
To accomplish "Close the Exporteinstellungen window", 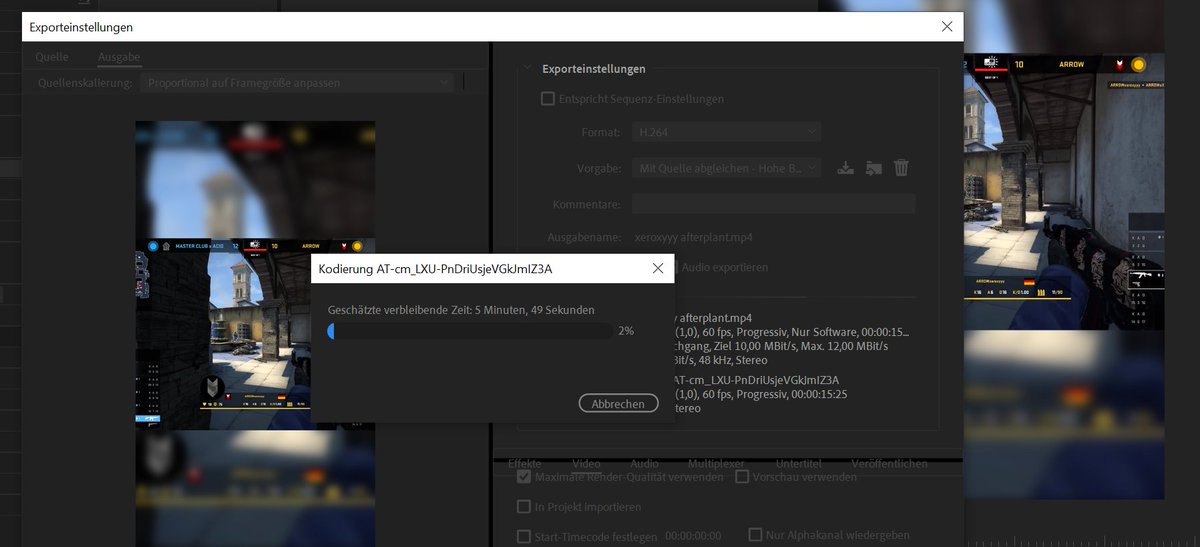I will 947,27.
